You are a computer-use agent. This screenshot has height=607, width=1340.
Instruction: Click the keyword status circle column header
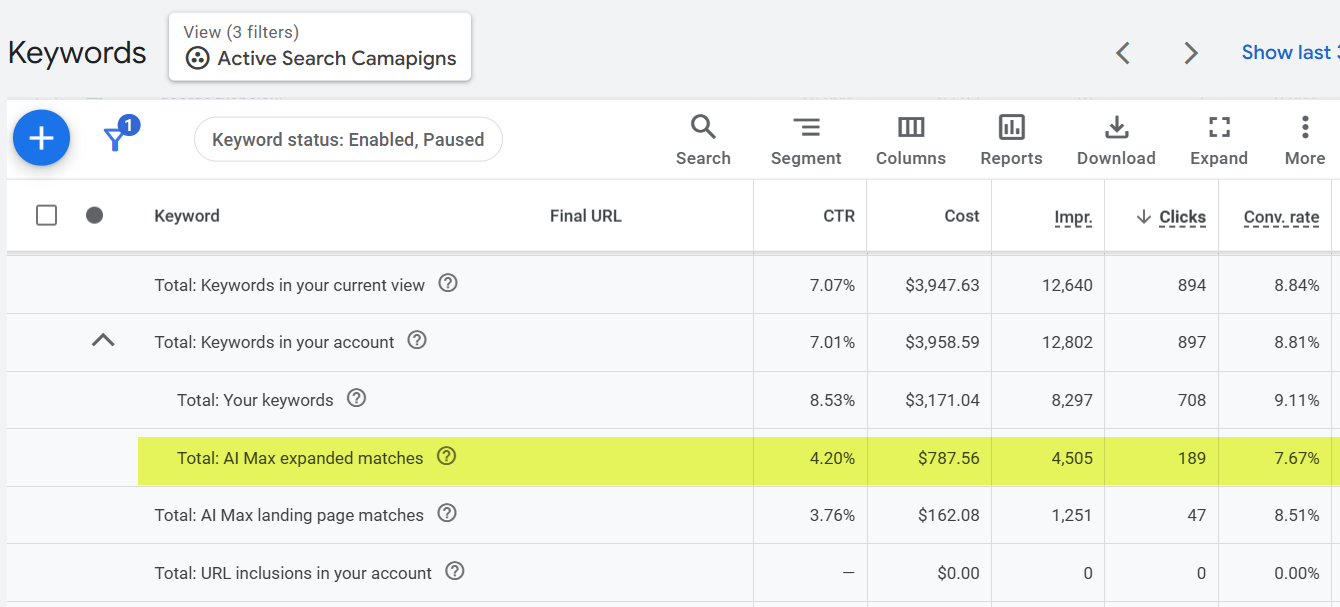tap(94, 215)
